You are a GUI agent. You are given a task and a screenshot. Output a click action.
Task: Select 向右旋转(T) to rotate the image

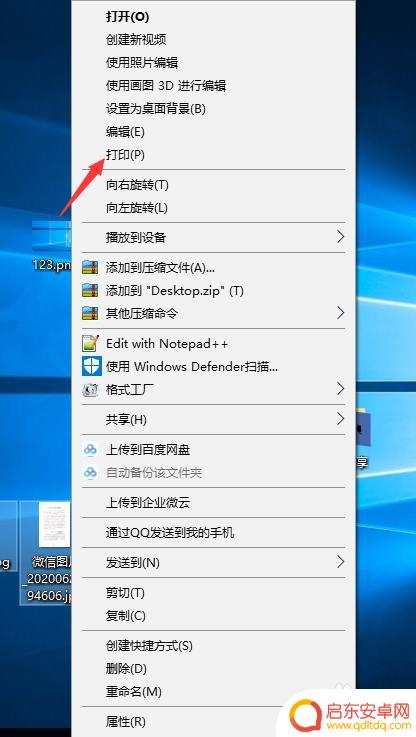[x=137, y=185]
